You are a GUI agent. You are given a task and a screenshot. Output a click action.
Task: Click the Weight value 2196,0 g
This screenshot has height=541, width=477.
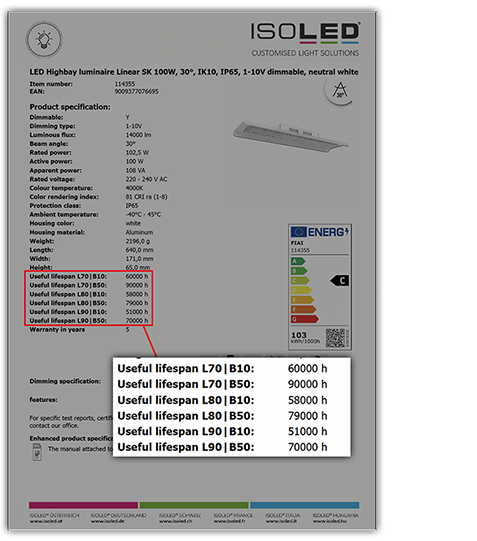(x=138, y=241)
